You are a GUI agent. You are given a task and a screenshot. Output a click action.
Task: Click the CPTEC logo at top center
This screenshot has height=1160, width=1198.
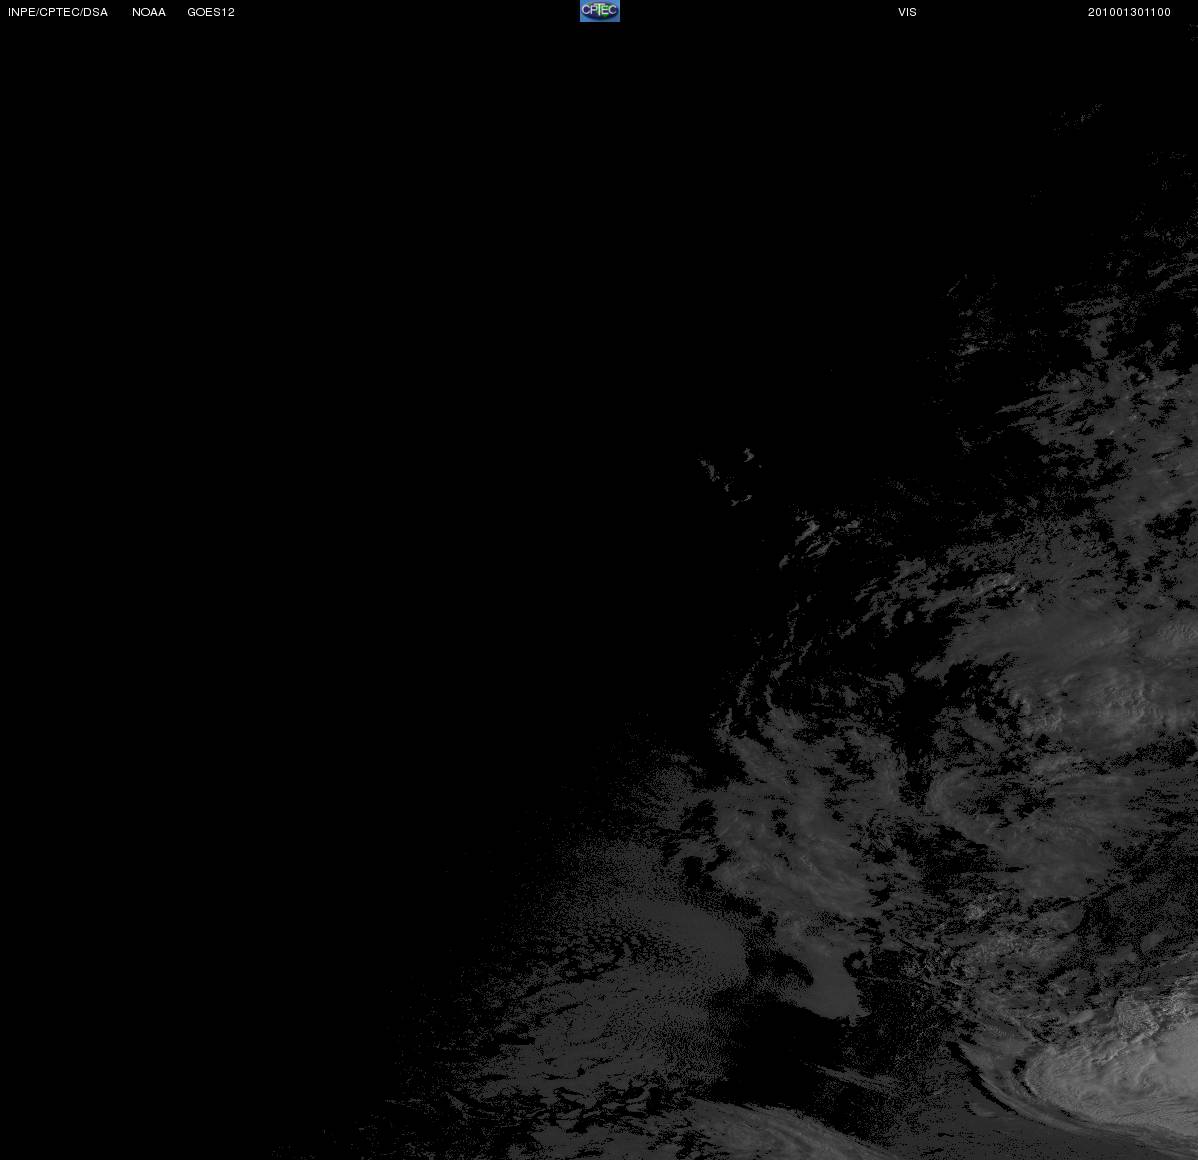click(600, 11)
